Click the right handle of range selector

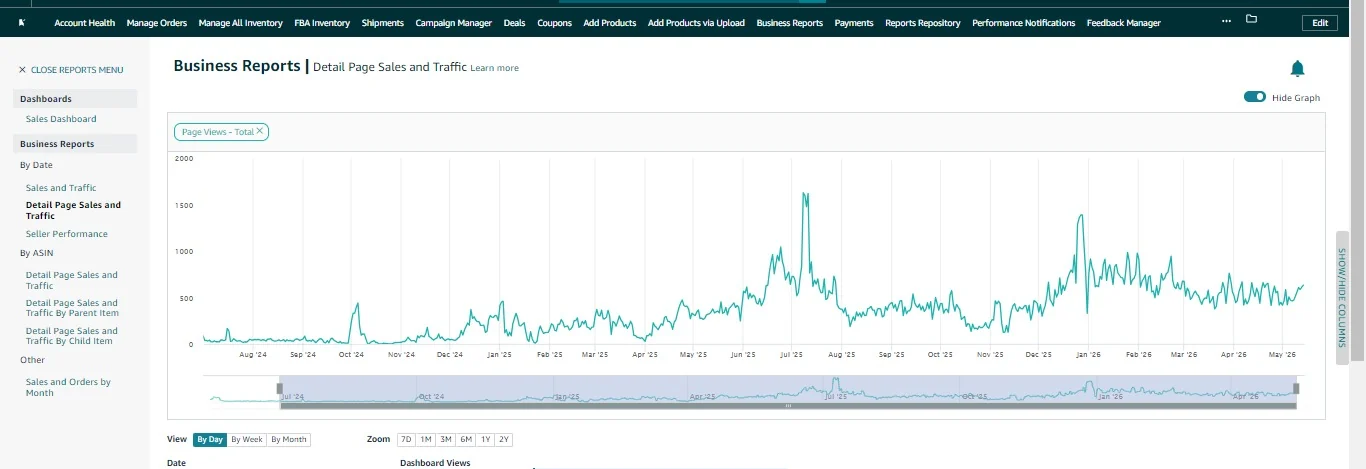(x=1296, y=388)
